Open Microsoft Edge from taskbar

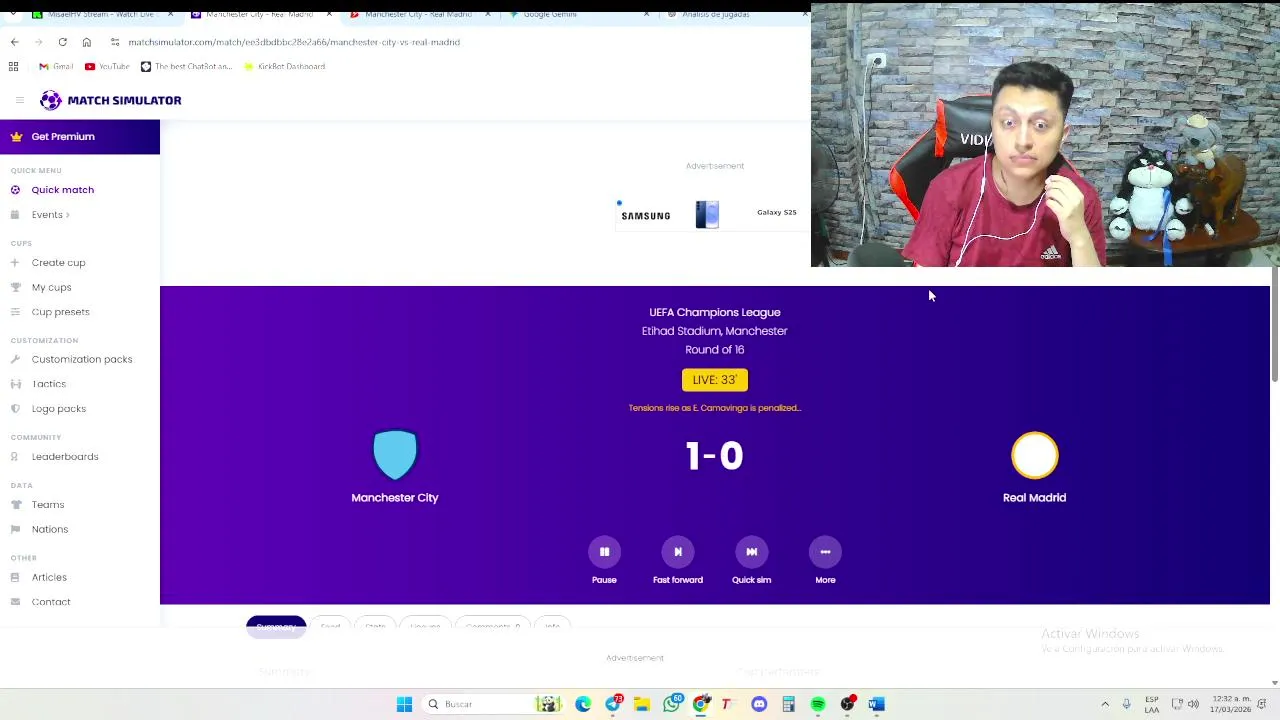(583, 704)
